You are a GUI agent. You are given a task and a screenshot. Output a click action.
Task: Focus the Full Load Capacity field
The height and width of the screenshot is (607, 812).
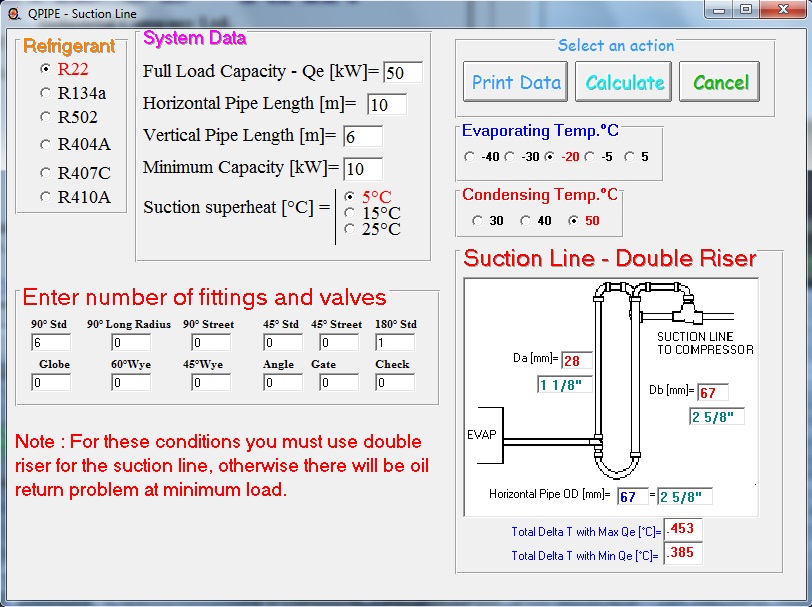pyautogui.click(x=403, y=73)
